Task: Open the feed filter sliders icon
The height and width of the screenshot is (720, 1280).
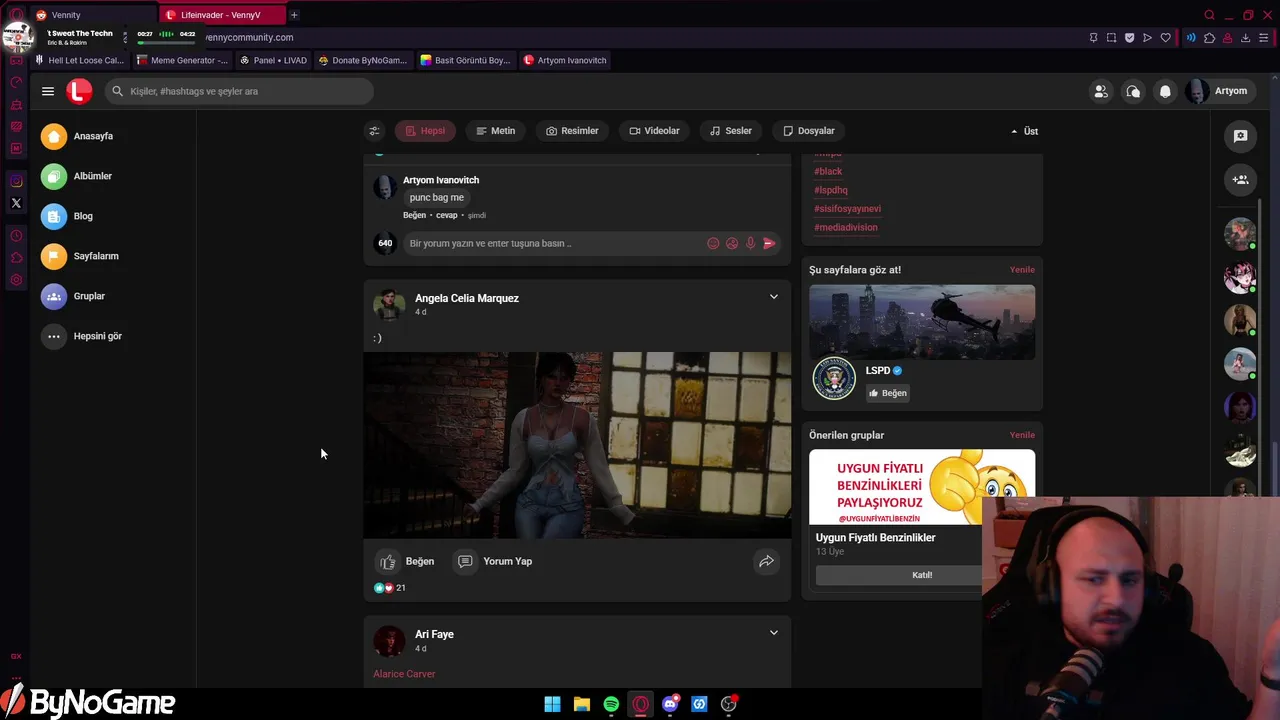Action: coord(374,131)
